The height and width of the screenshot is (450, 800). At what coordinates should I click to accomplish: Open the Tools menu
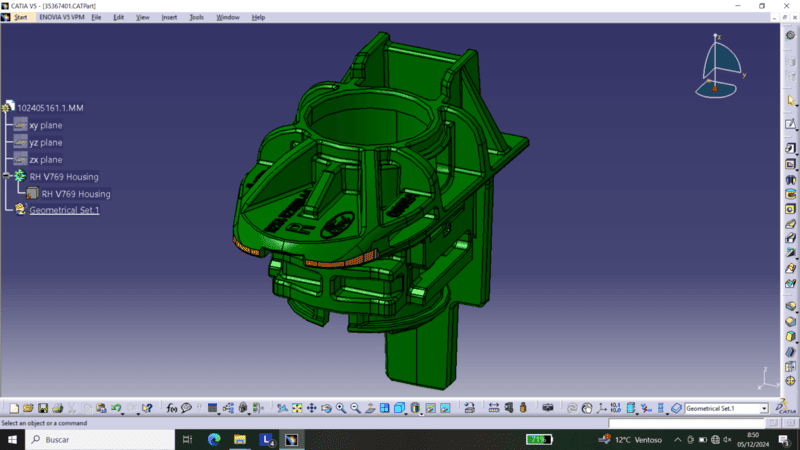pos(196,17)
